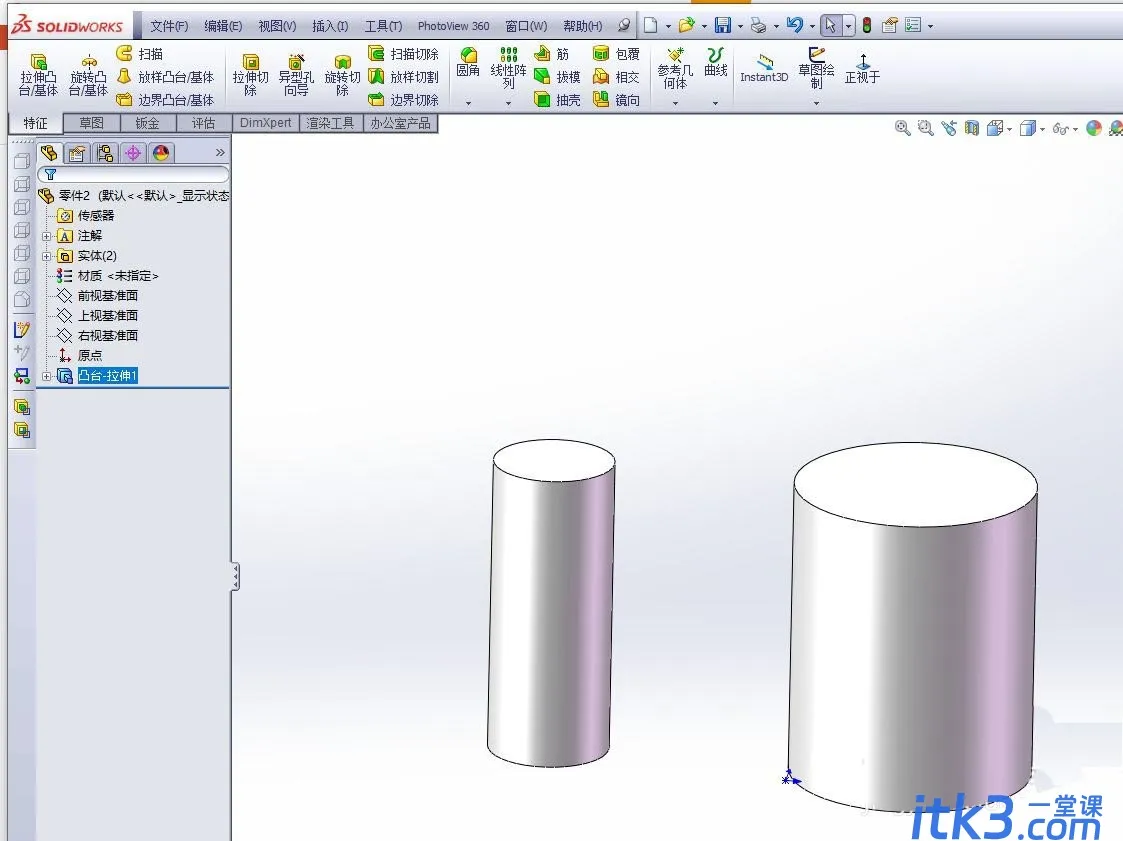
Task: Select the 旋转切除 revolved cut tool
Action: point(342,75)
